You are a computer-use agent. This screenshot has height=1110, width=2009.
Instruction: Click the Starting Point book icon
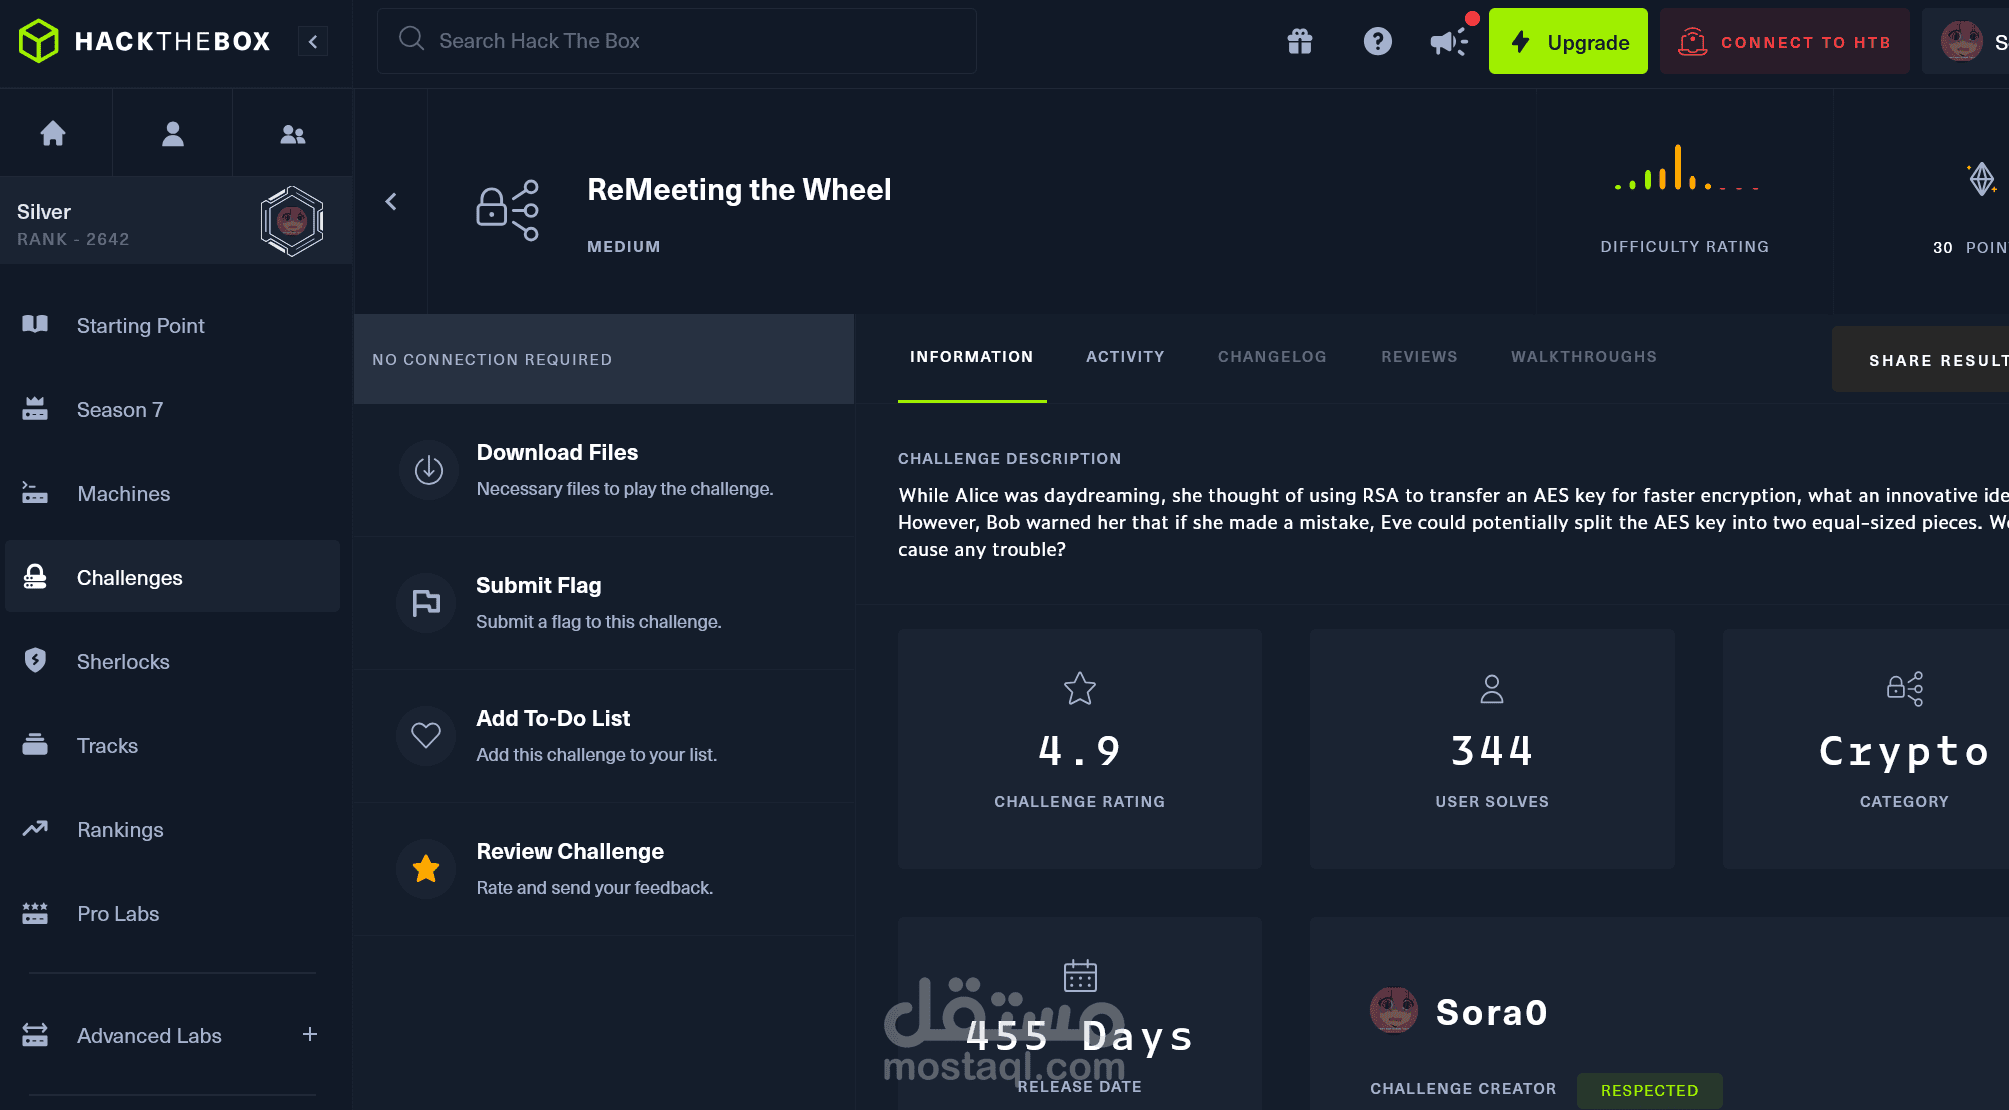[x=35, y=324]
